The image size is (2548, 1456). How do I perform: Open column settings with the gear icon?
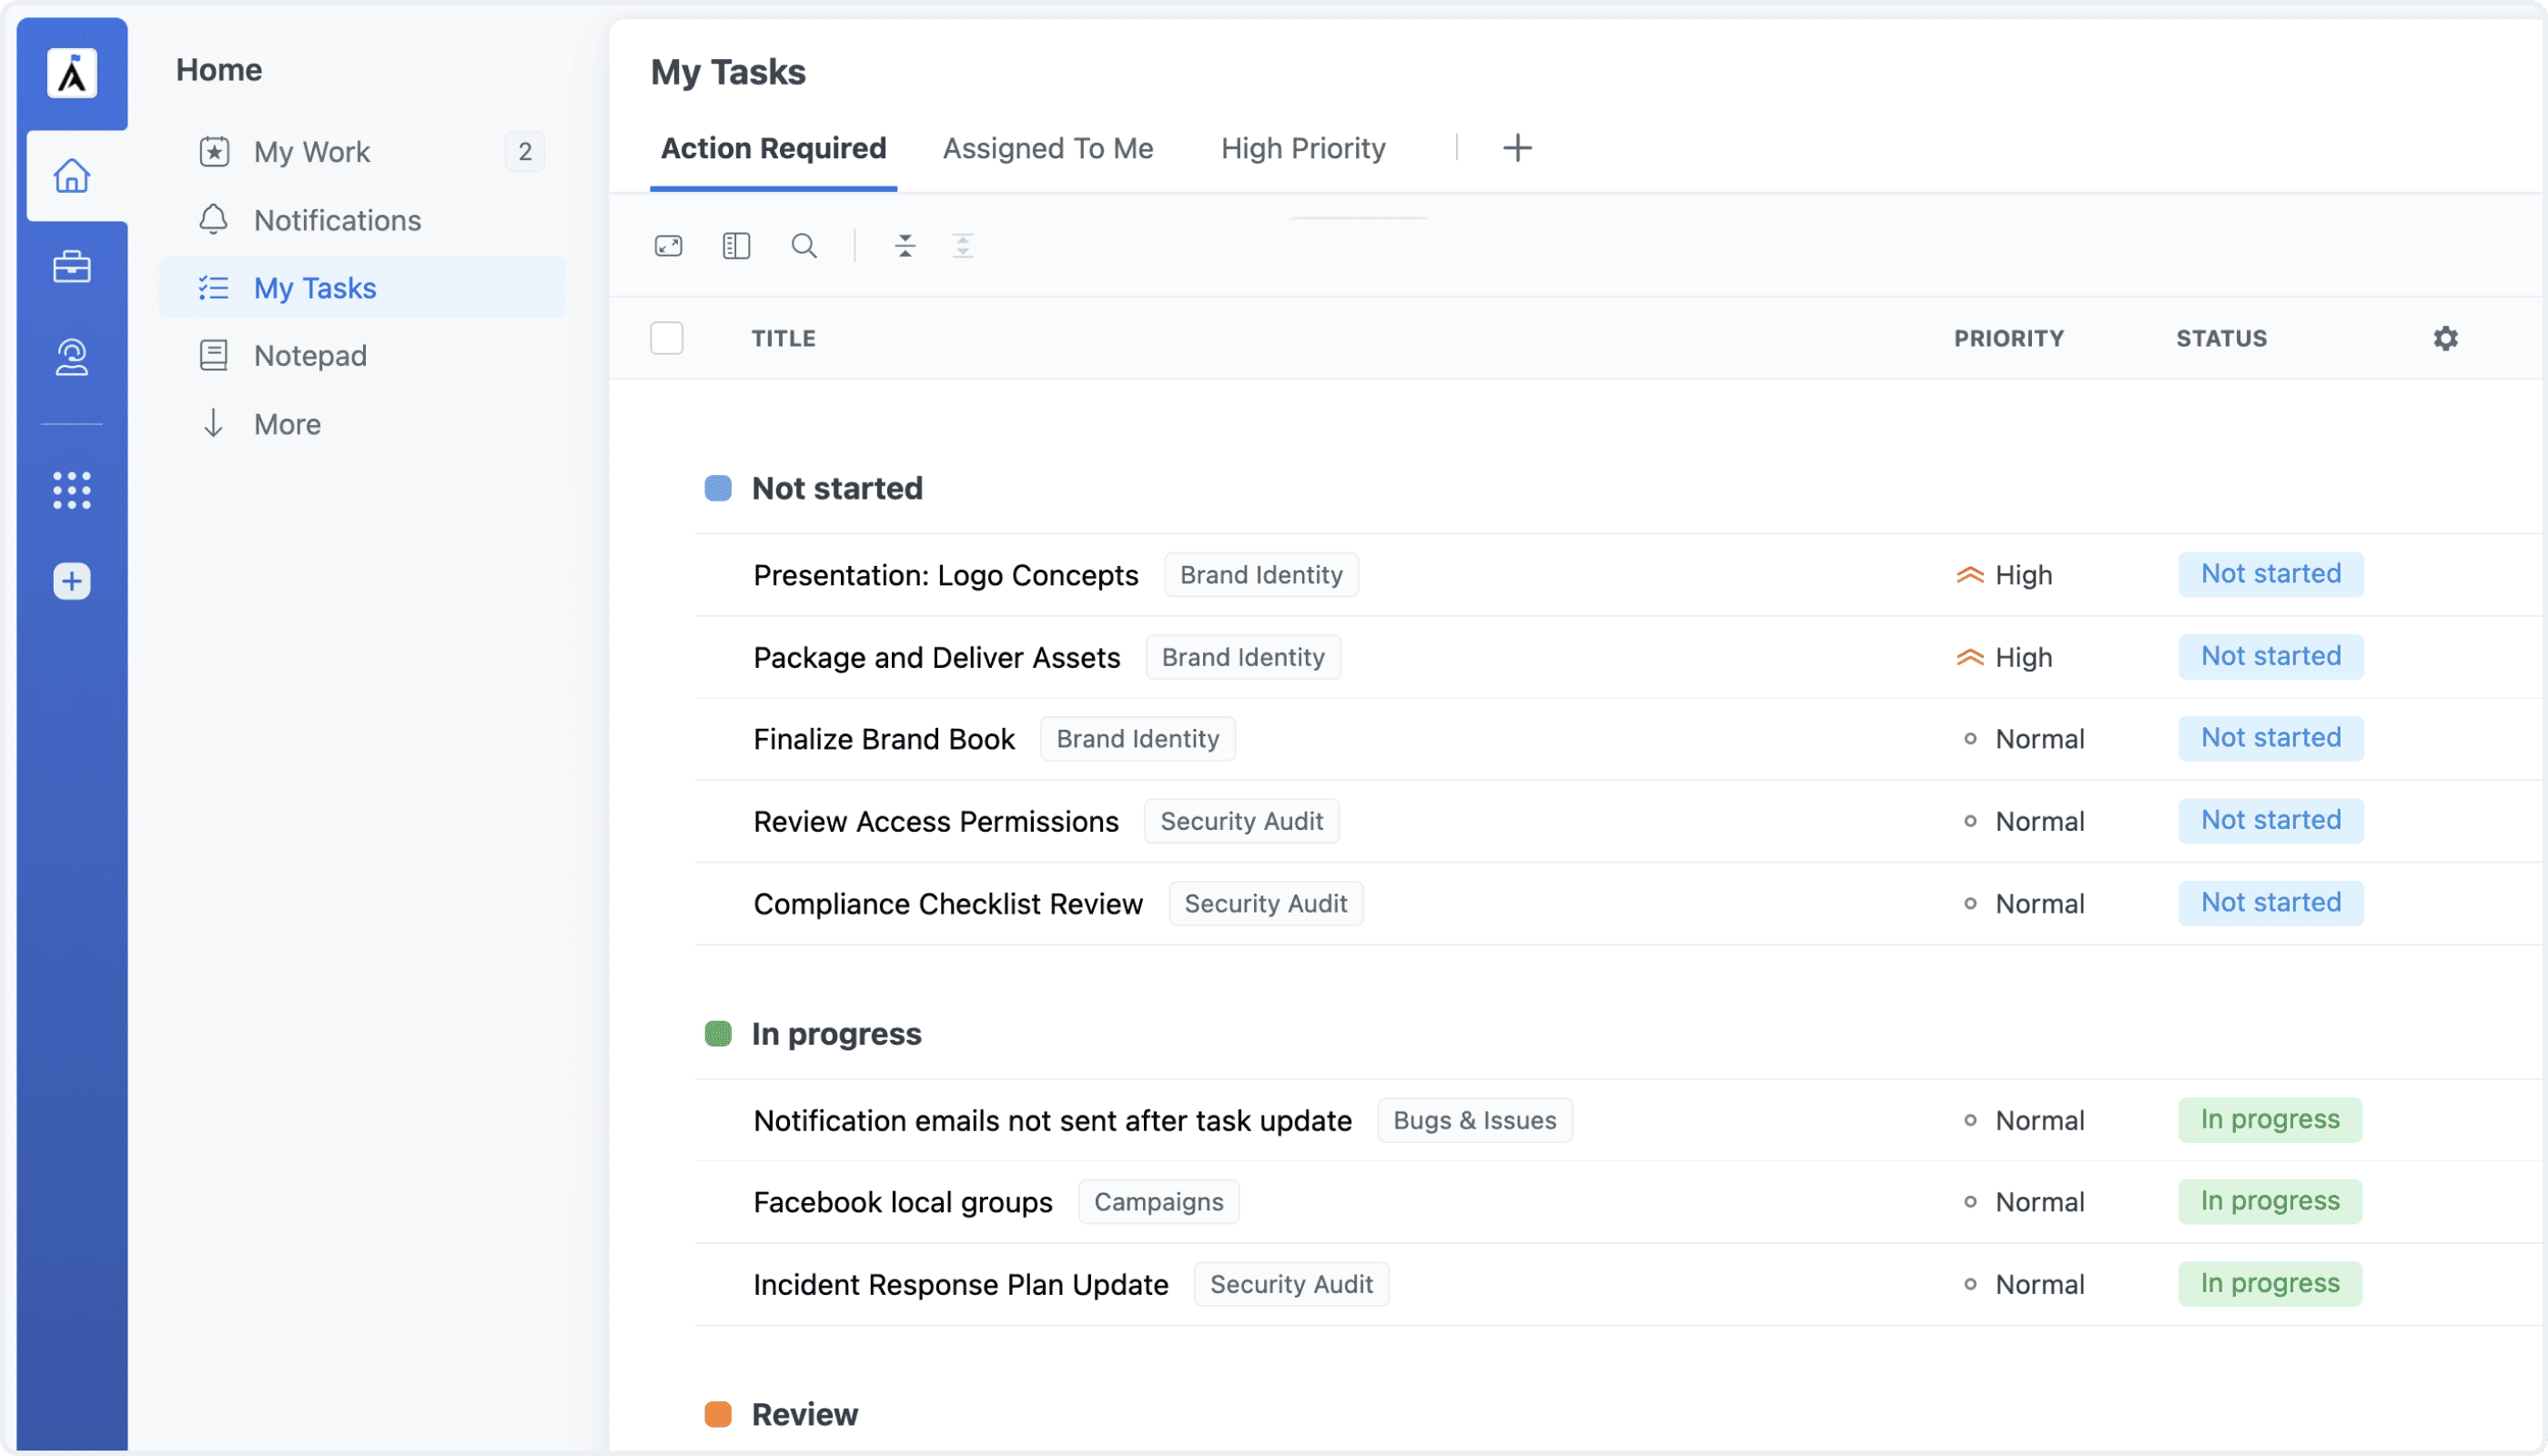coord(2446,338)
